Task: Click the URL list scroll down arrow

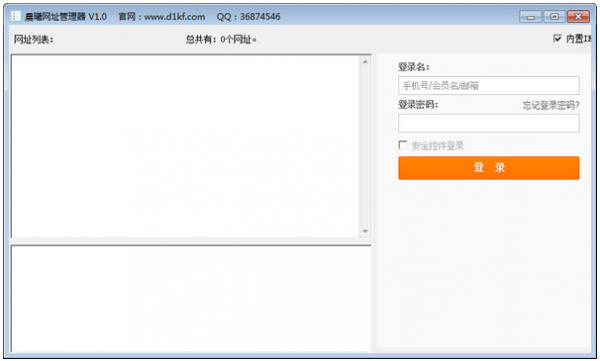Action: click(x=365, y=231)
